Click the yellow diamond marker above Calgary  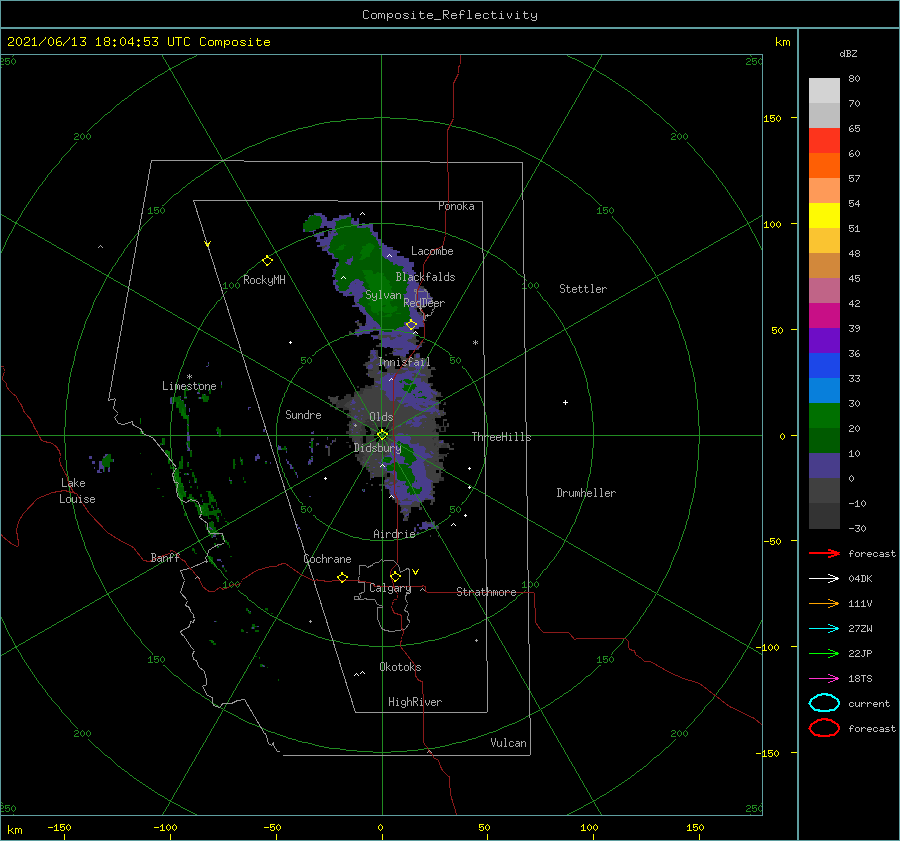(395, 576)
